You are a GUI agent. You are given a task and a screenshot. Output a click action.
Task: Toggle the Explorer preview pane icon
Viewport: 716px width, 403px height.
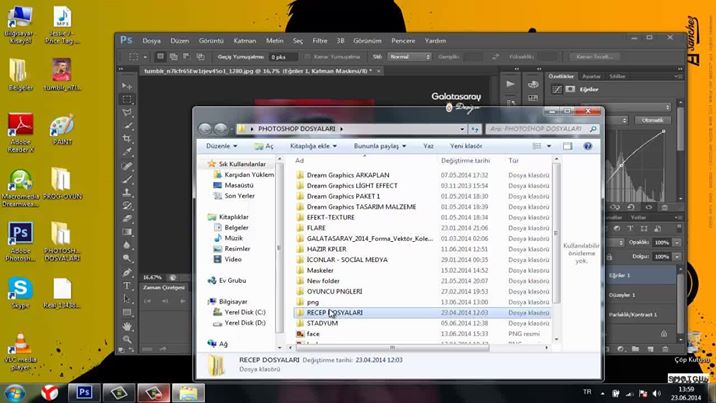(567, 146)
